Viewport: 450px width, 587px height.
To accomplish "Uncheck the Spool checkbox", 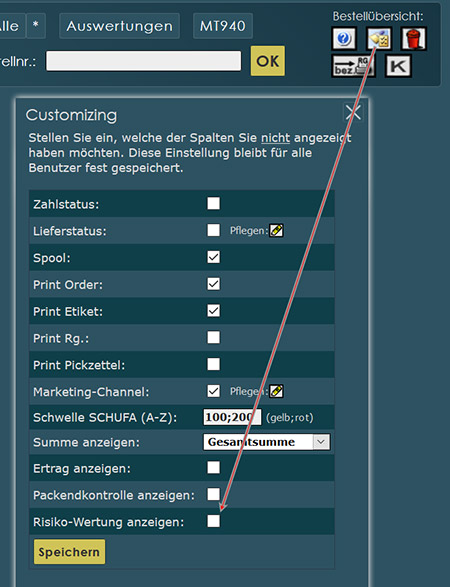I will click(213, 257).
